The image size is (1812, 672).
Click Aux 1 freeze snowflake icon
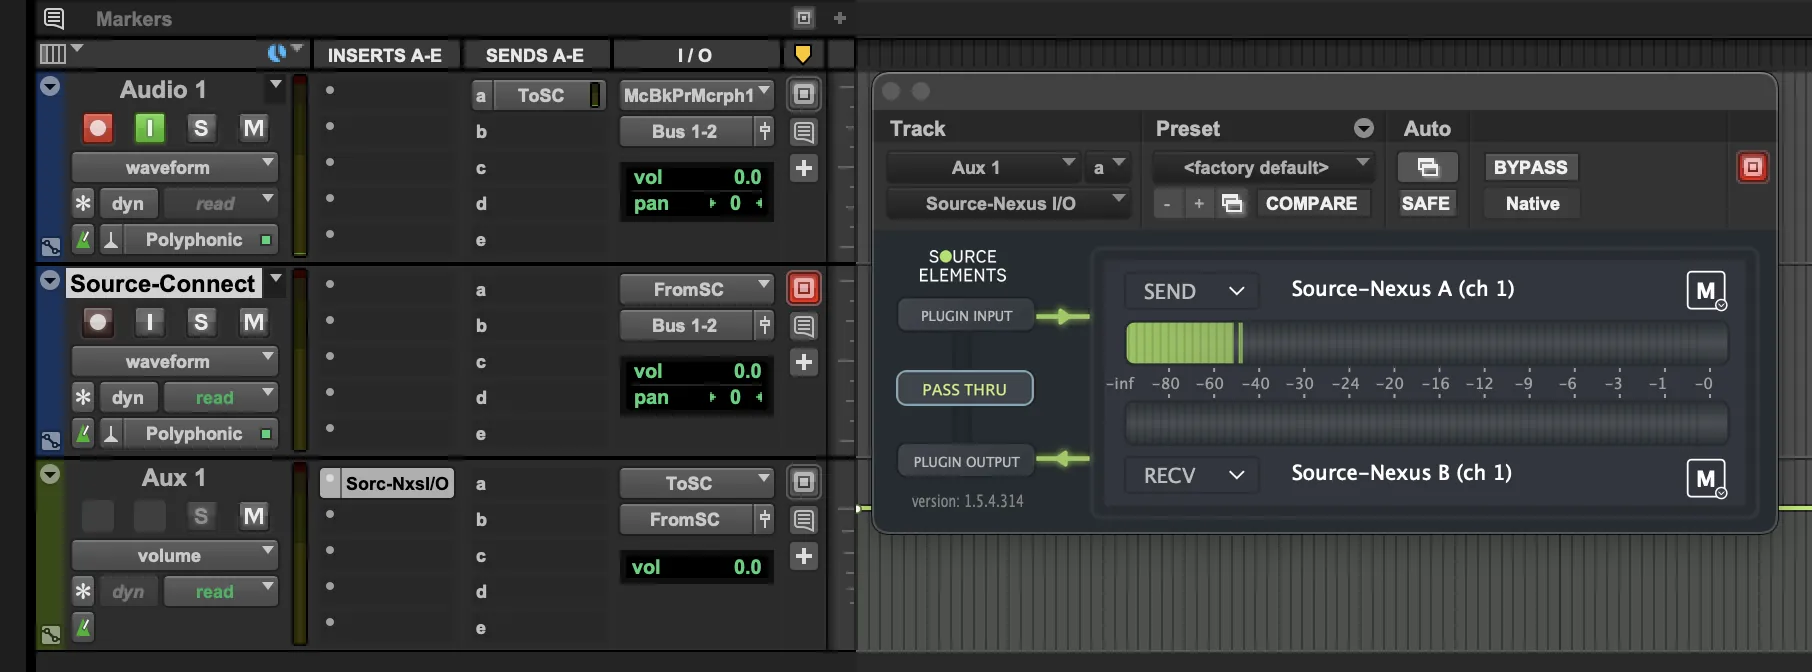coord(83,591)
